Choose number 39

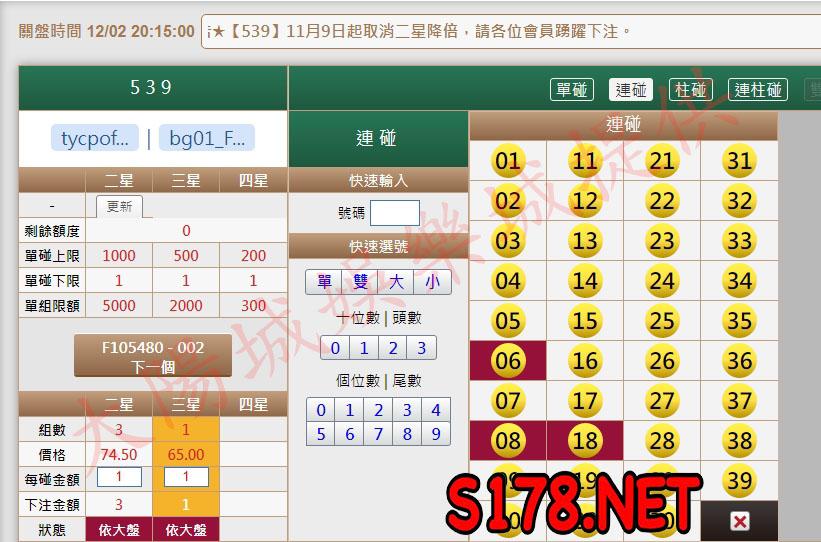click(739, 480)
